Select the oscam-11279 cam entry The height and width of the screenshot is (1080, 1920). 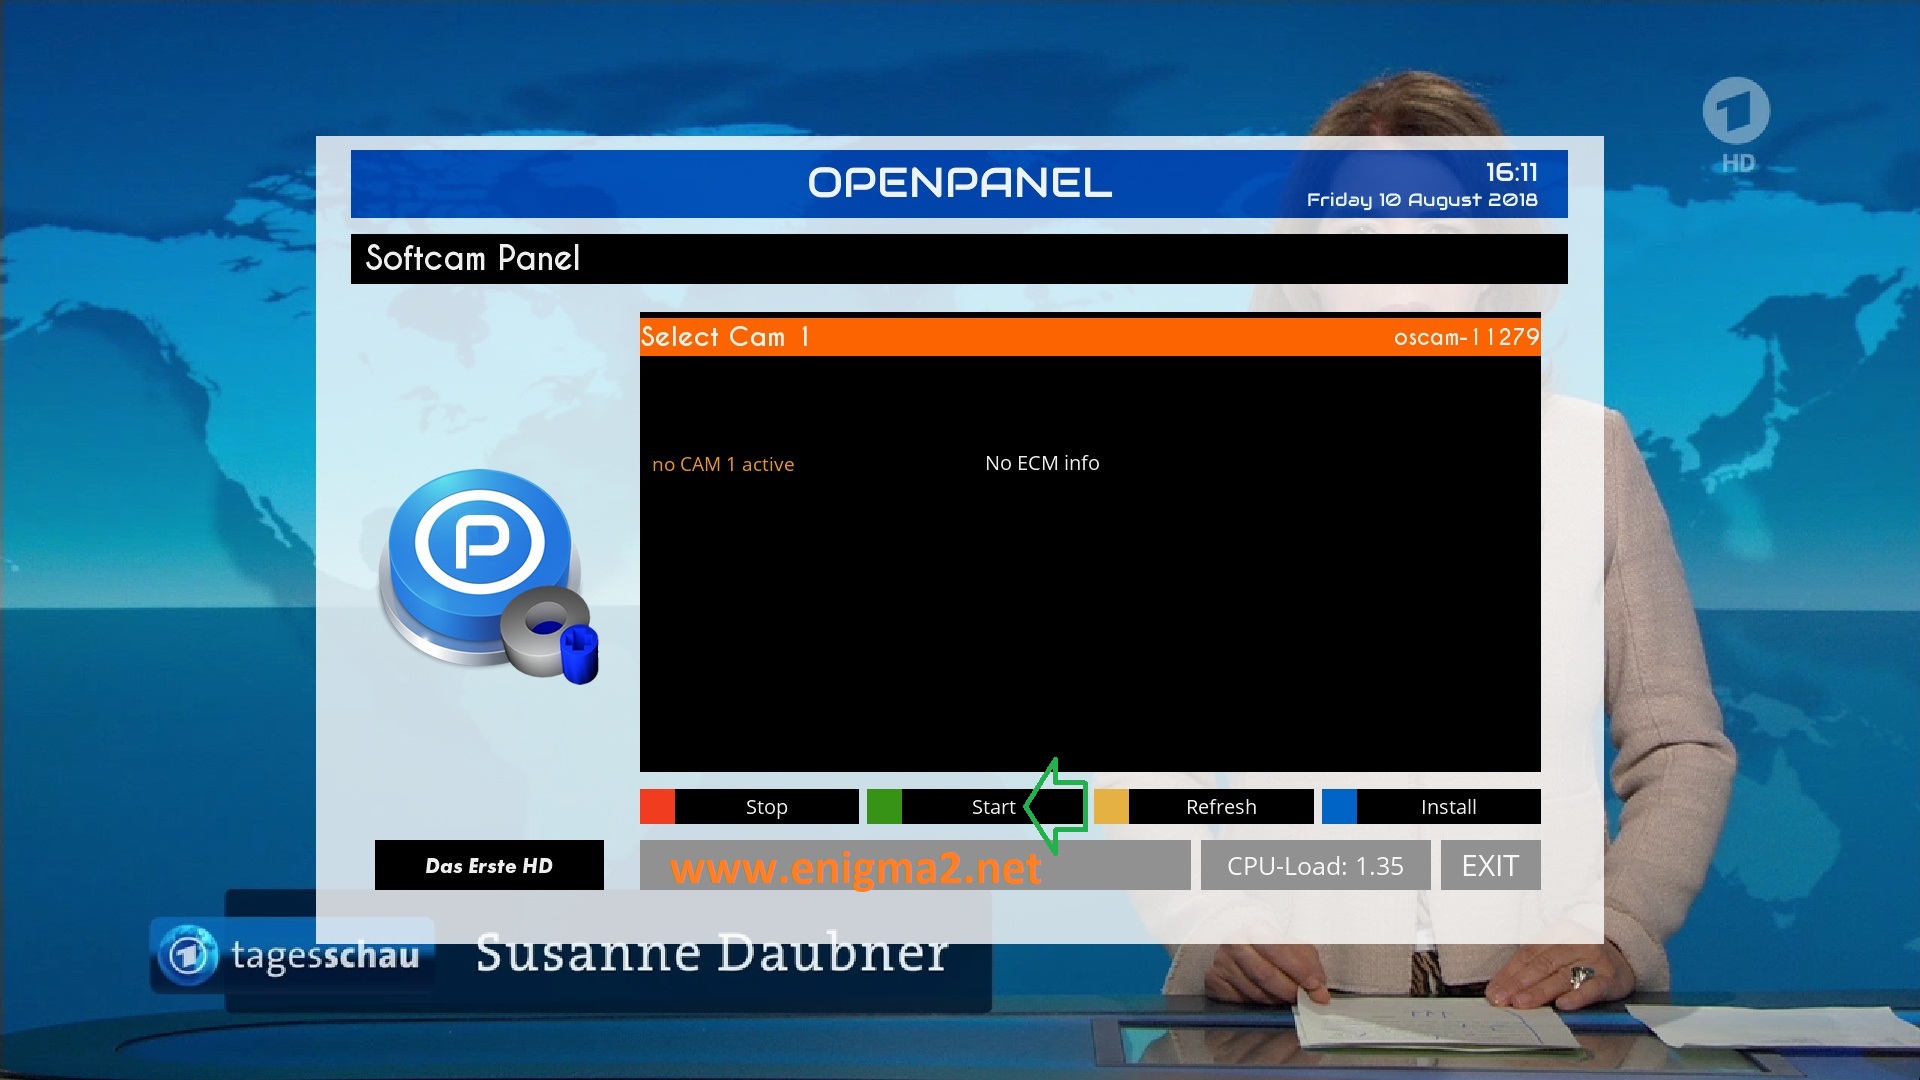tap(1090, 337)
